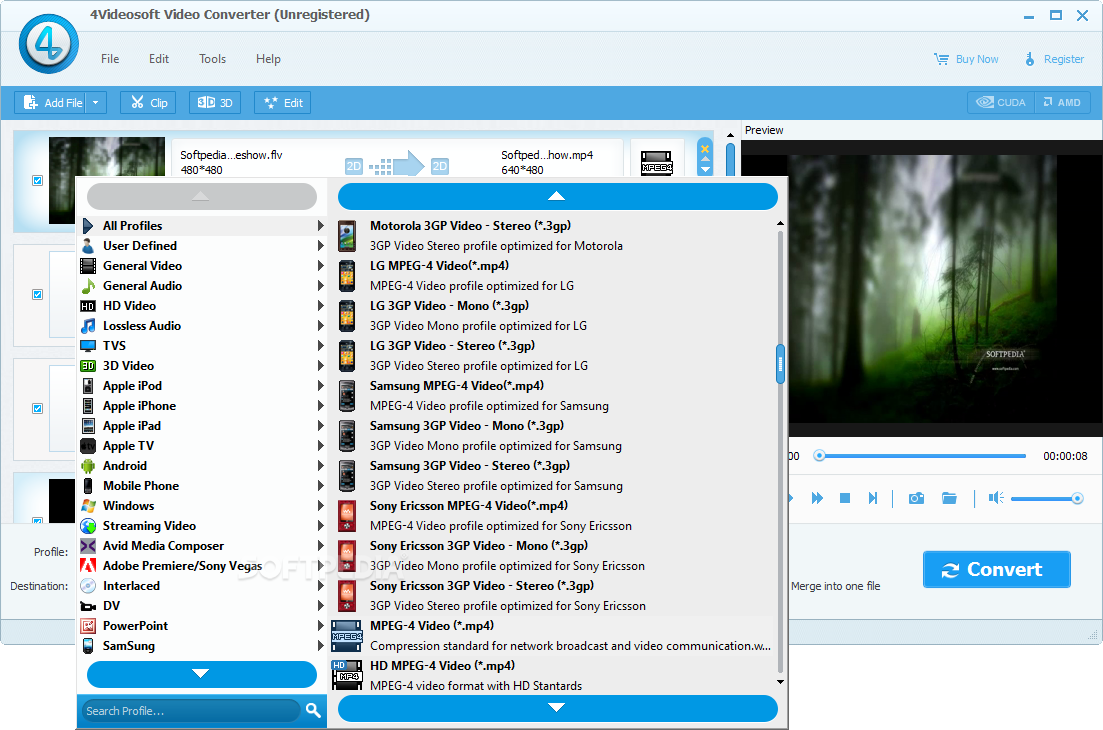Viewport: 1103px width, 730px height.
Task: Mute the preview volume speaker
Action: coord(995,498)
